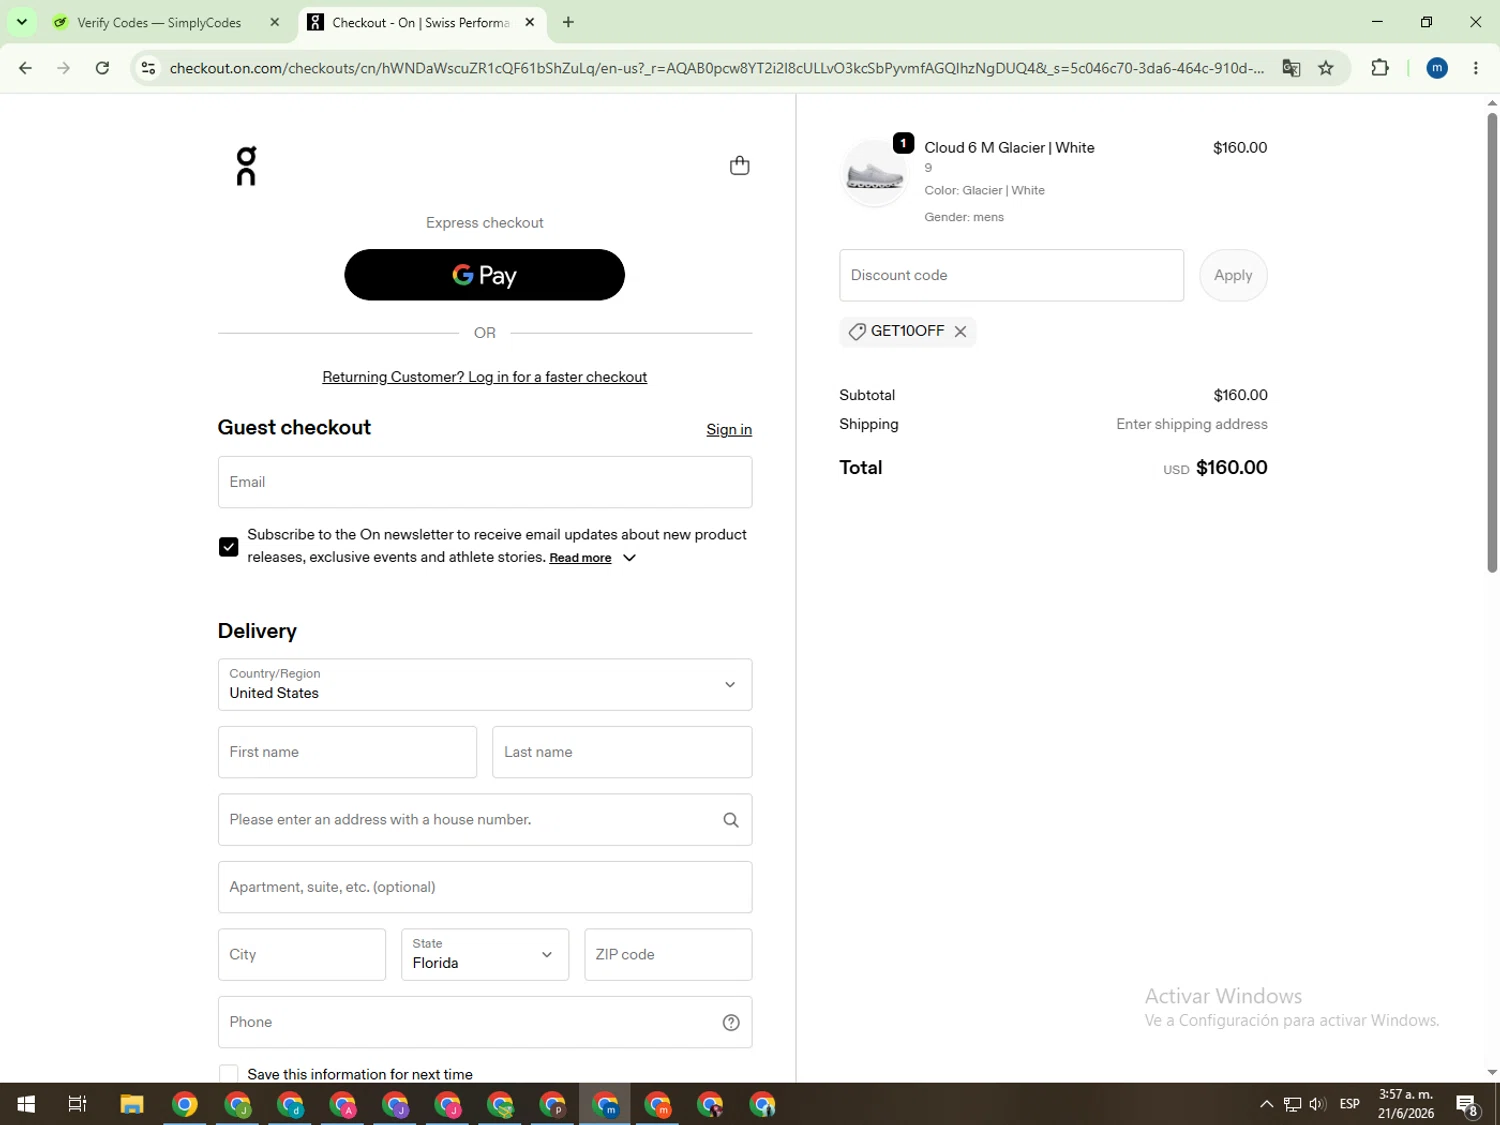Open the Chrome three-dot menu
Viewport: 1500px width, 1125px height.
point(1476,68)
